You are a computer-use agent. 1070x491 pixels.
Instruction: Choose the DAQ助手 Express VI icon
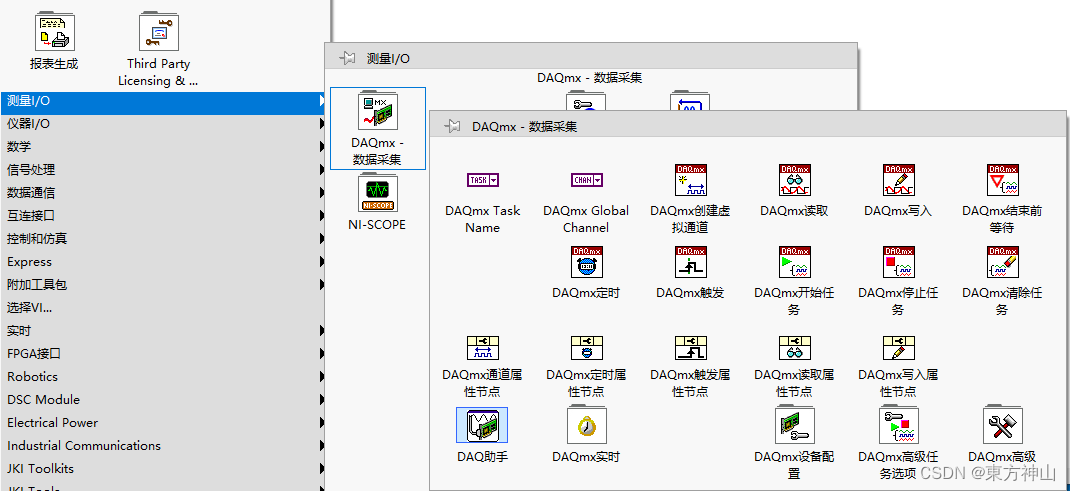[482, 425]
